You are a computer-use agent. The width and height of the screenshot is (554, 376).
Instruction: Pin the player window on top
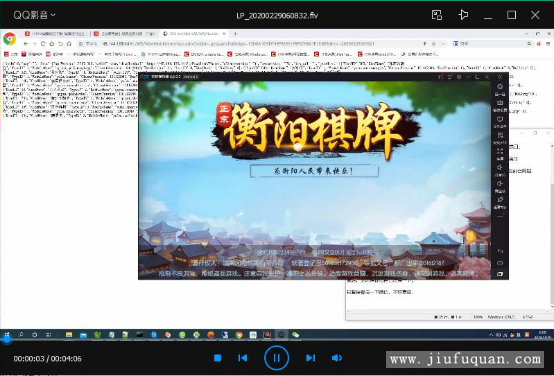[x=463, y=15]
